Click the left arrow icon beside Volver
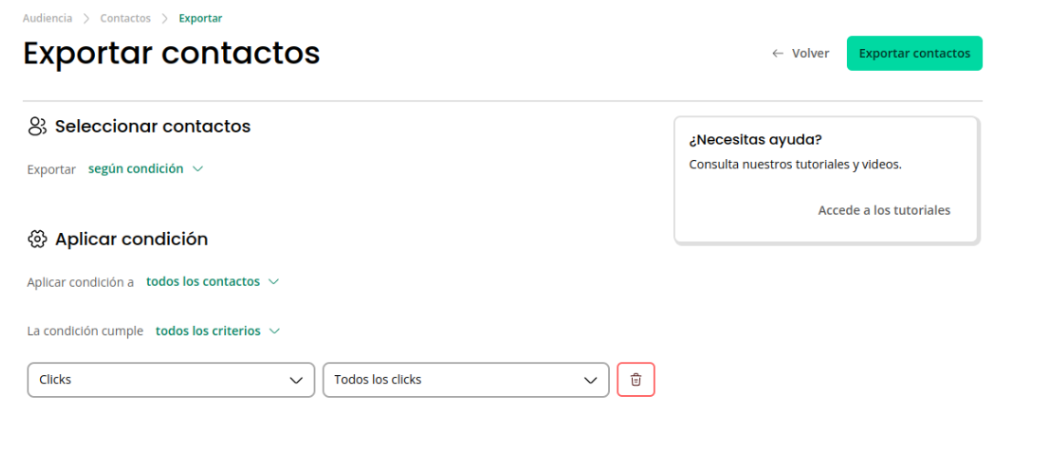Viewport: 1049px width, 459px height. [777, 54]
